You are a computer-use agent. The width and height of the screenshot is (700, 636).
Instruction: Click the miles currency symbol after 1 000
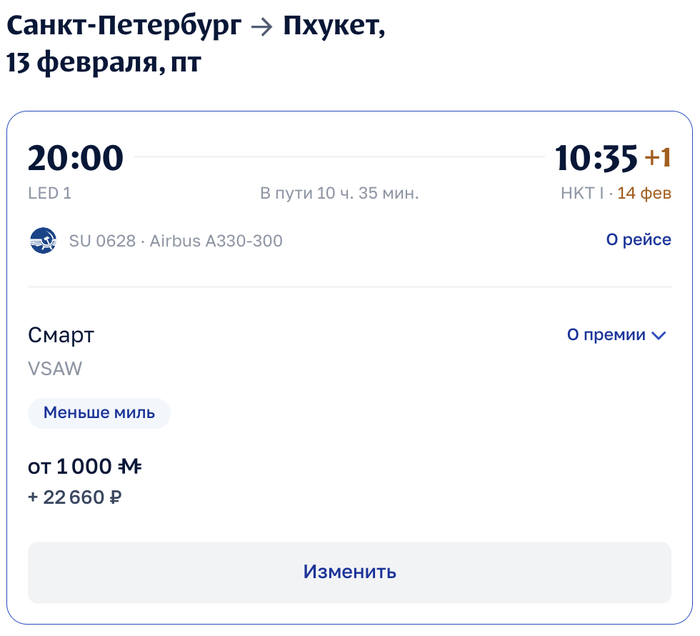coord(130,466)
